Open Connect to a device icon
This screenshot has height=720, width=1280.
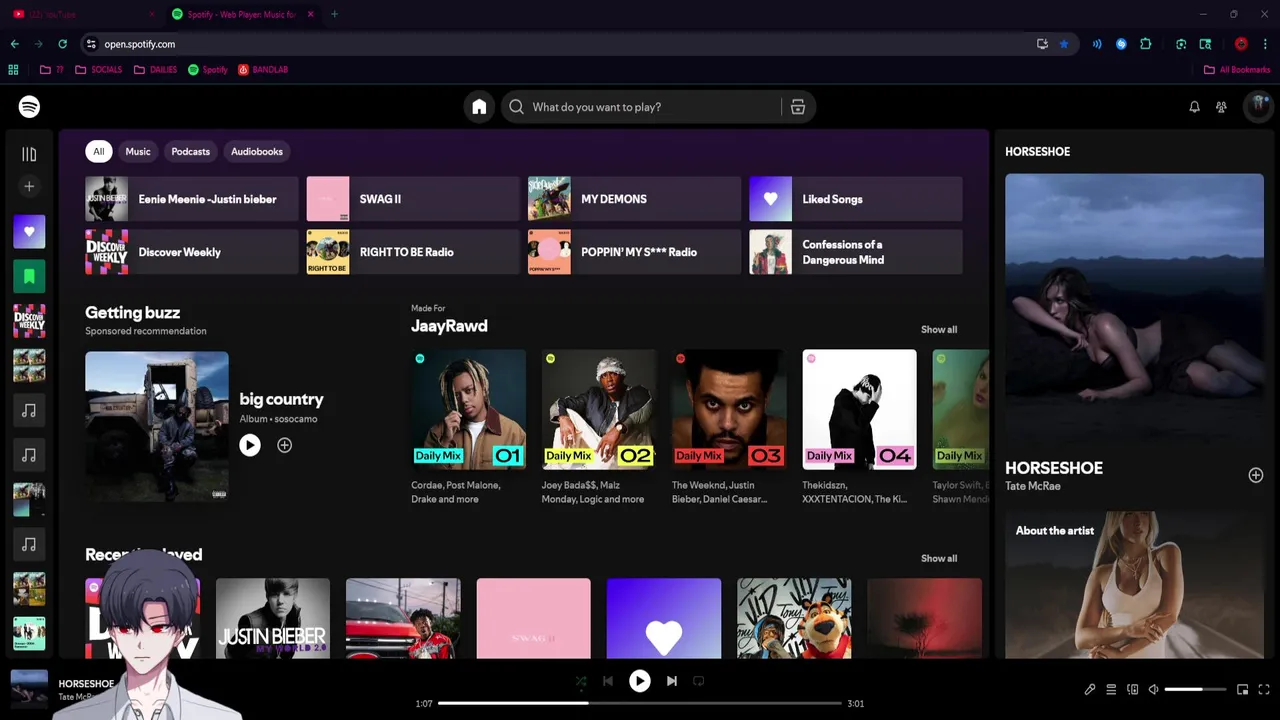pyautogui.click(x=1132, y=689)
